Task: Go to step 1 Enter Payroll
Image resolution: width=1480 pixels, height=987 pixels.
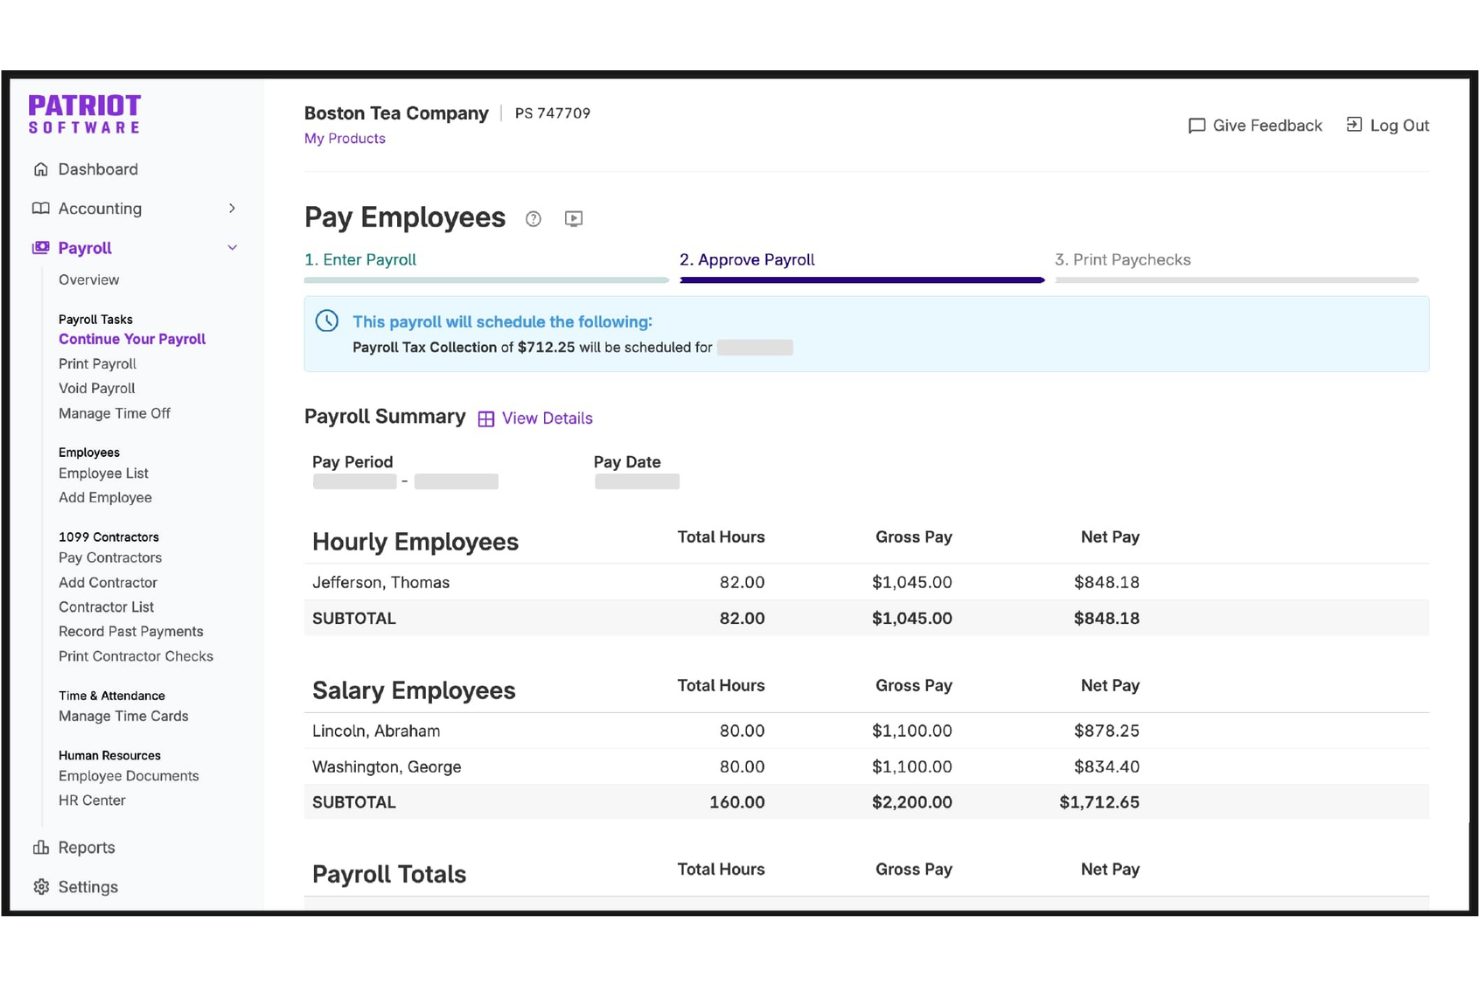Action: point(360,260)
